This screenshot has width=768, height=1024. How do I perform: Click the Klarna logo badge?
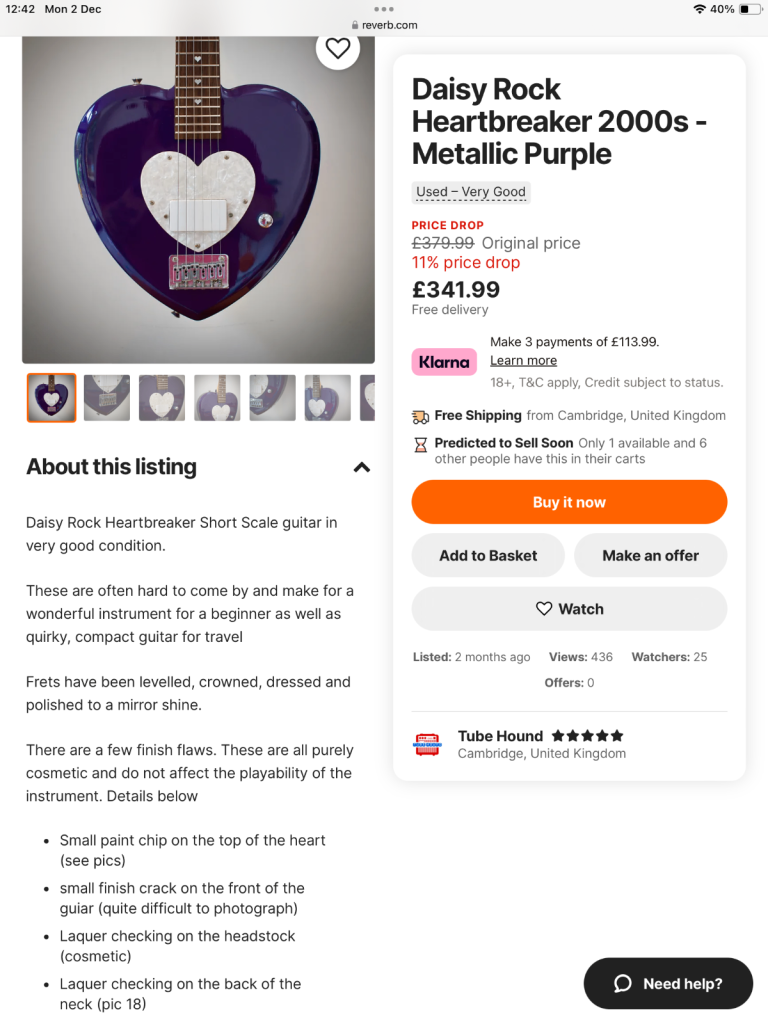(x=444, y=362)
